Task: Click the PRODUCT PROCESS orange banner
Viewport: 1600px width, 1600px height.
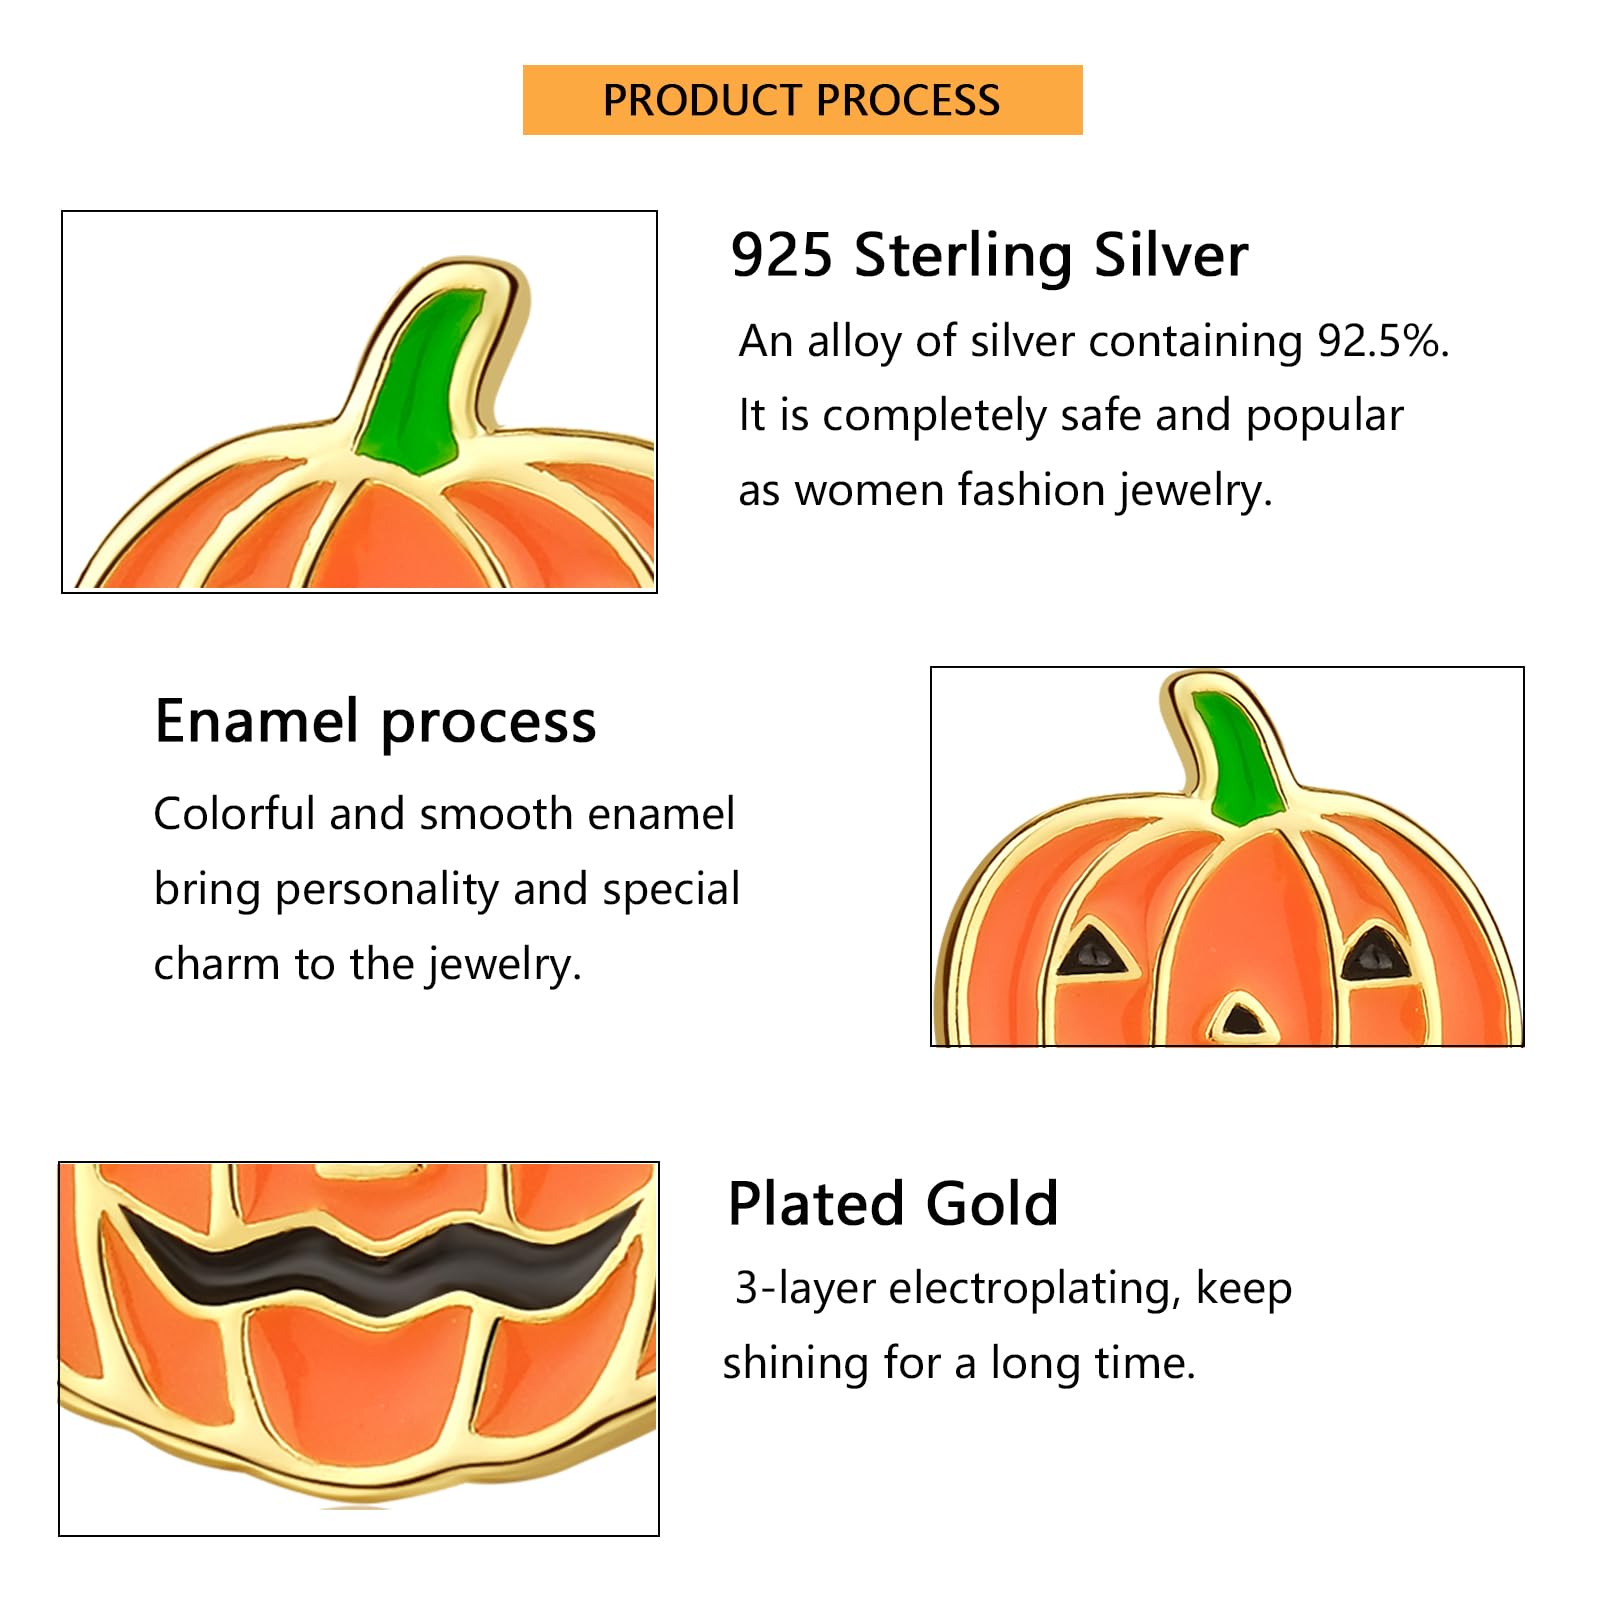Action: pyautogui.click(x=802, y=100)
